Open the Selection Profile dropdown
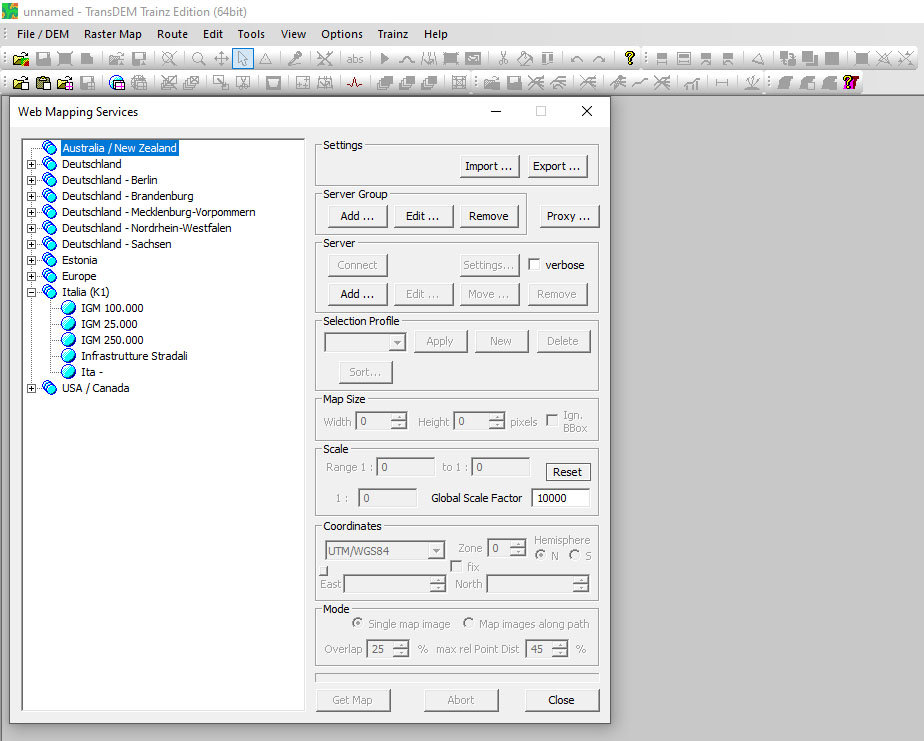 (x=398, y=342)
